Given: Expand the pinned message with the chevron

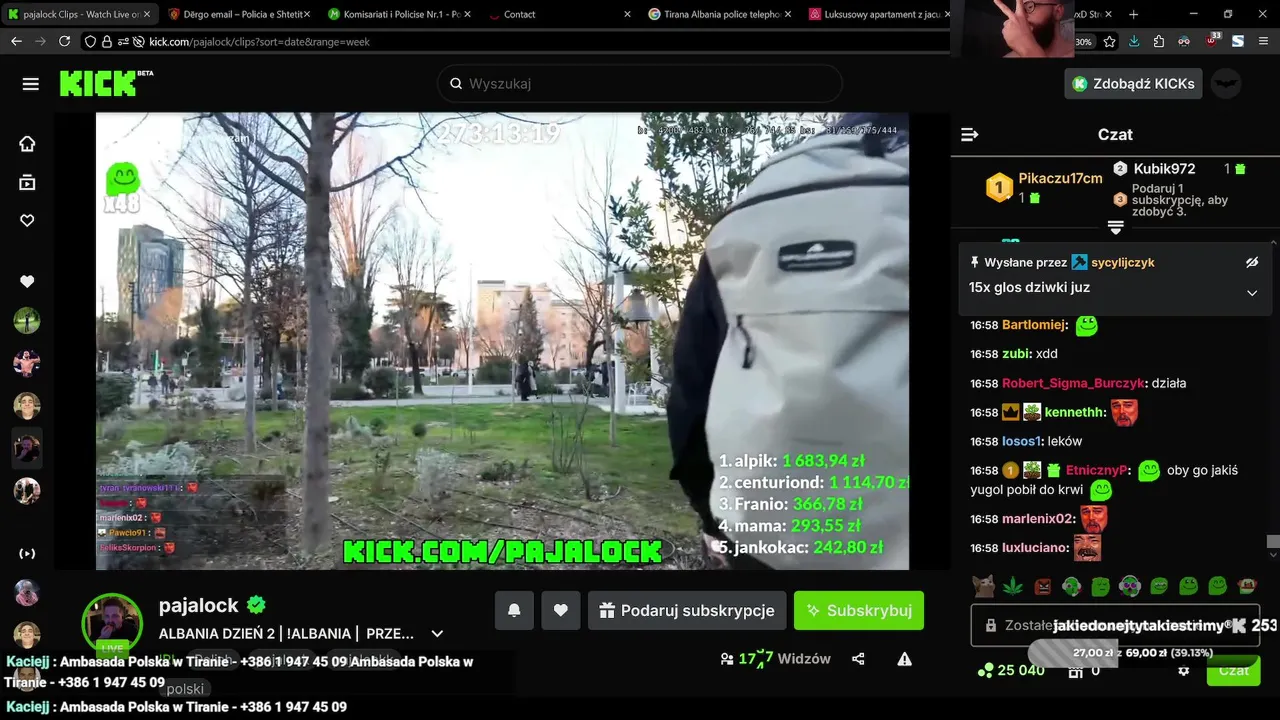Looking at the screenshot, I should (x=1252, y=293).
